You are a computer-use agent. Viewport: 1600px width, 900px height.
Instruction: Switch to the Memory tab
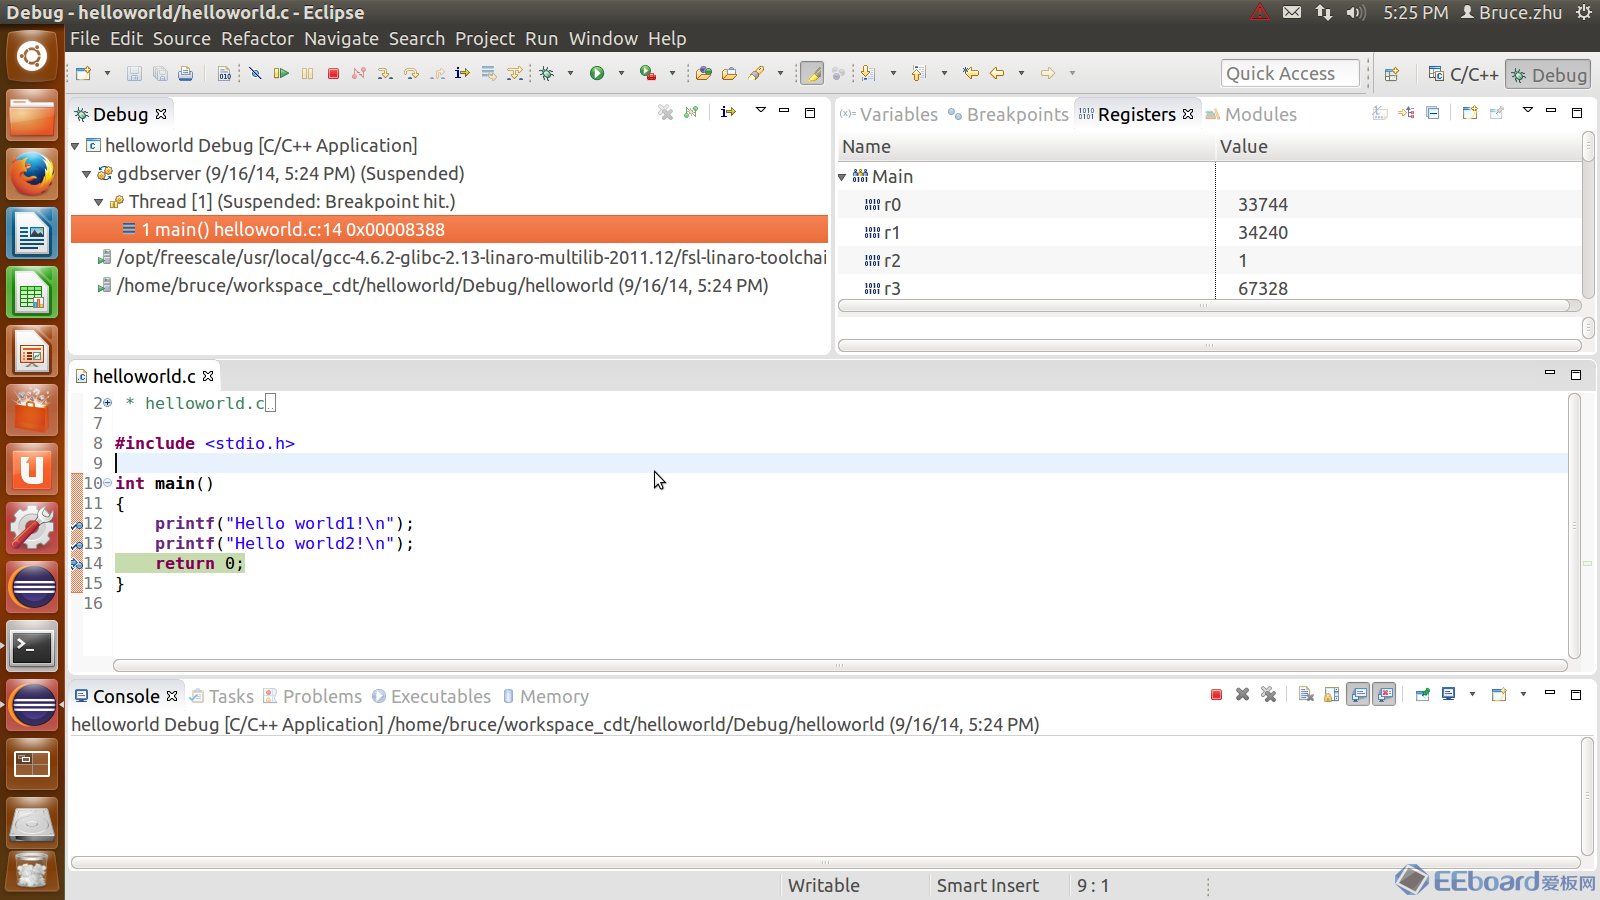pyautogui.click(x=546, y=696)
